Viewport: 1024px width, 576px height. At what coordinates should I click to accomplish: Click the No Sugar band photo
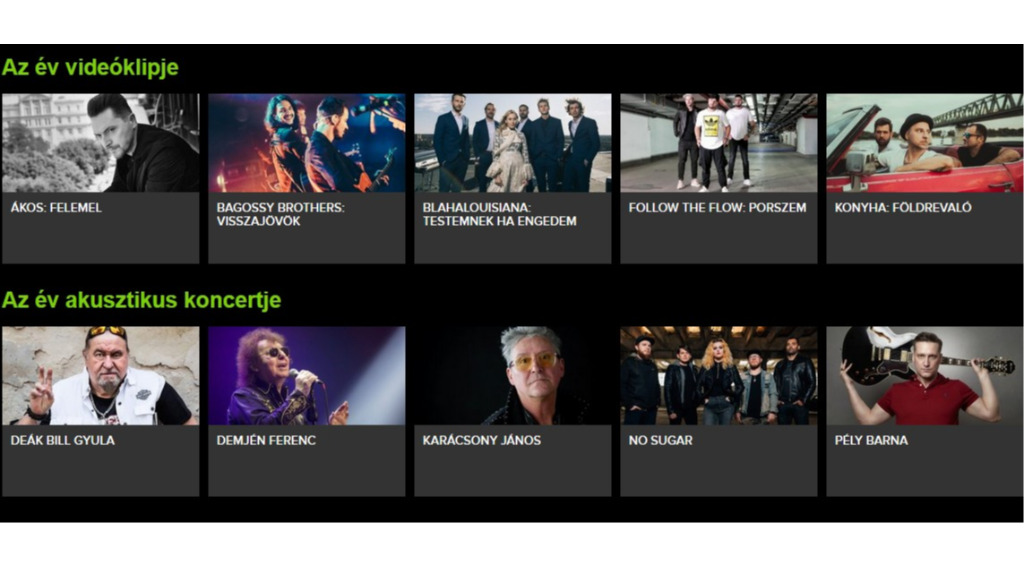tap(718, 376)
